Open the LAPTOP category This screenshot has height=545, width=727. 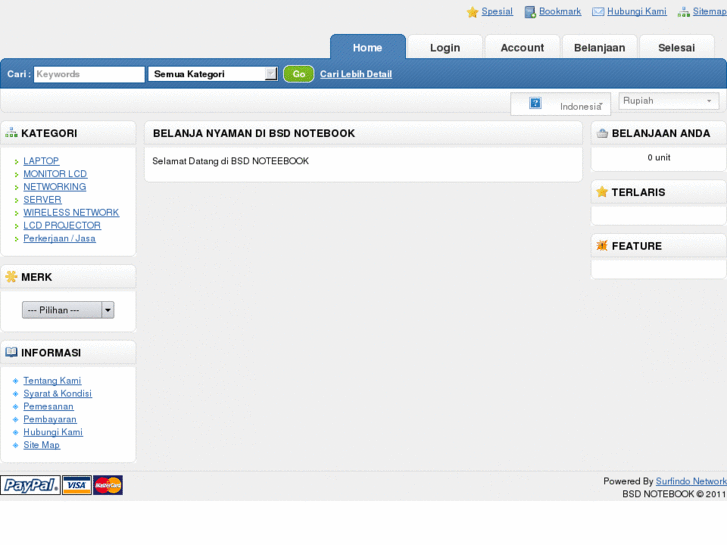click(41, 160)
